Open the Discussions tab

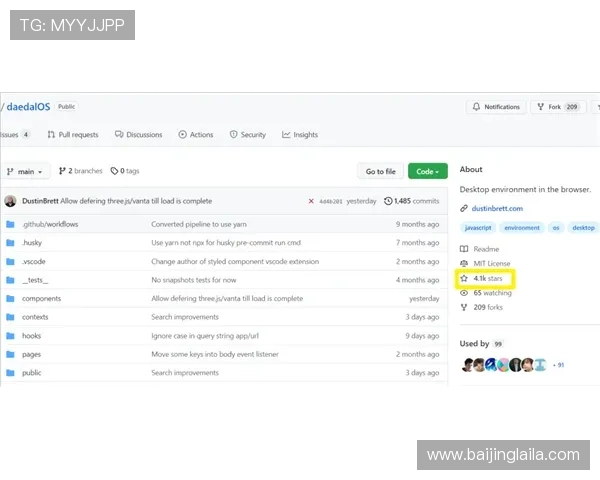tap(139, 135)
